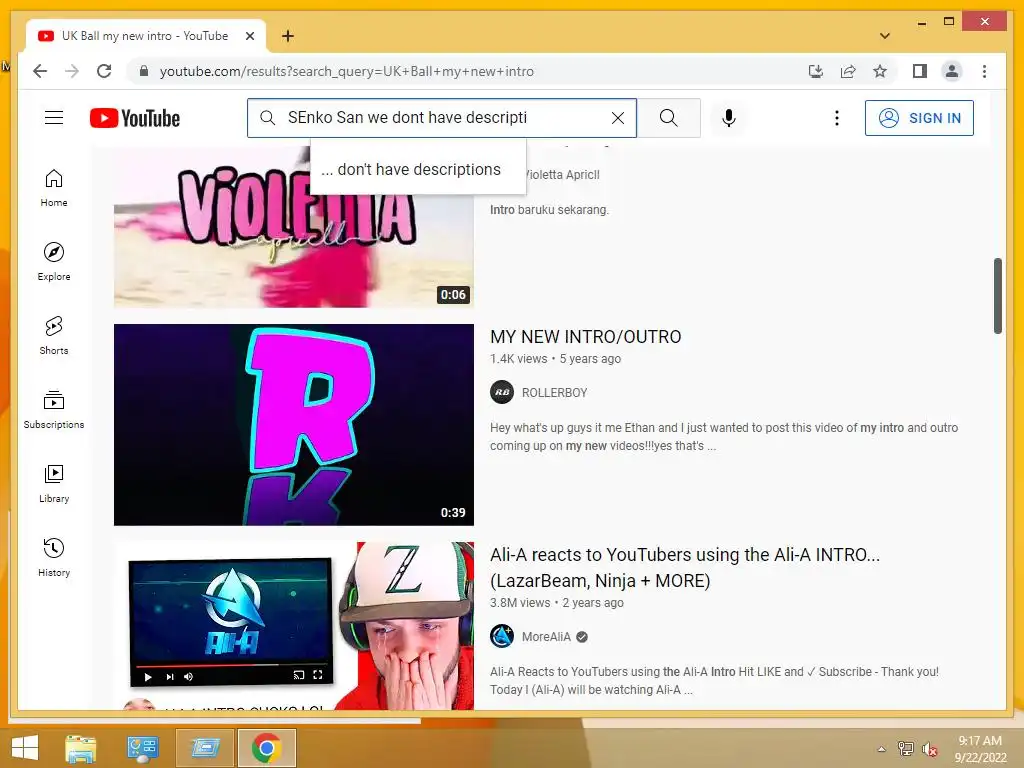Open the Violetta intro video thumbnail

coord(294,227)
